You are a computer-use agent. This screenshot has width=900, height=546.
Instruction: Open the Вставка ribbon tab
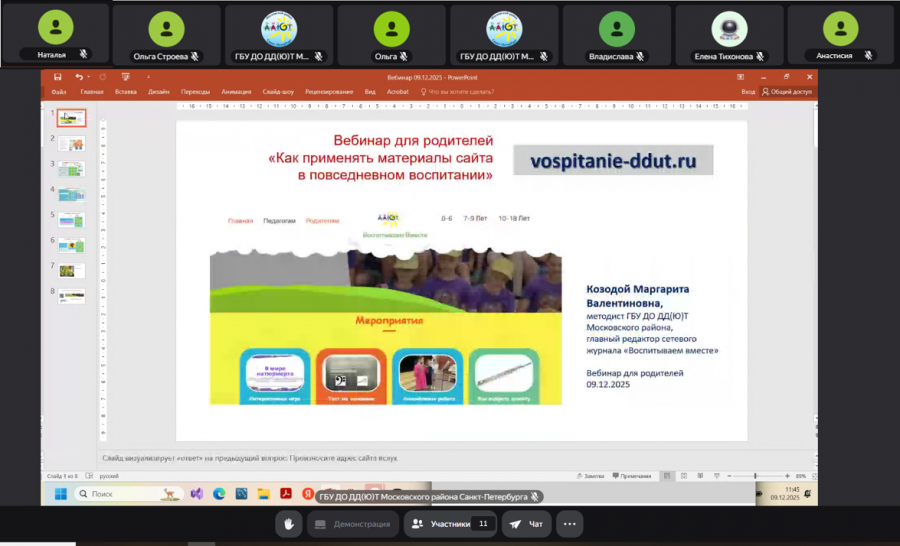[125, 91]
